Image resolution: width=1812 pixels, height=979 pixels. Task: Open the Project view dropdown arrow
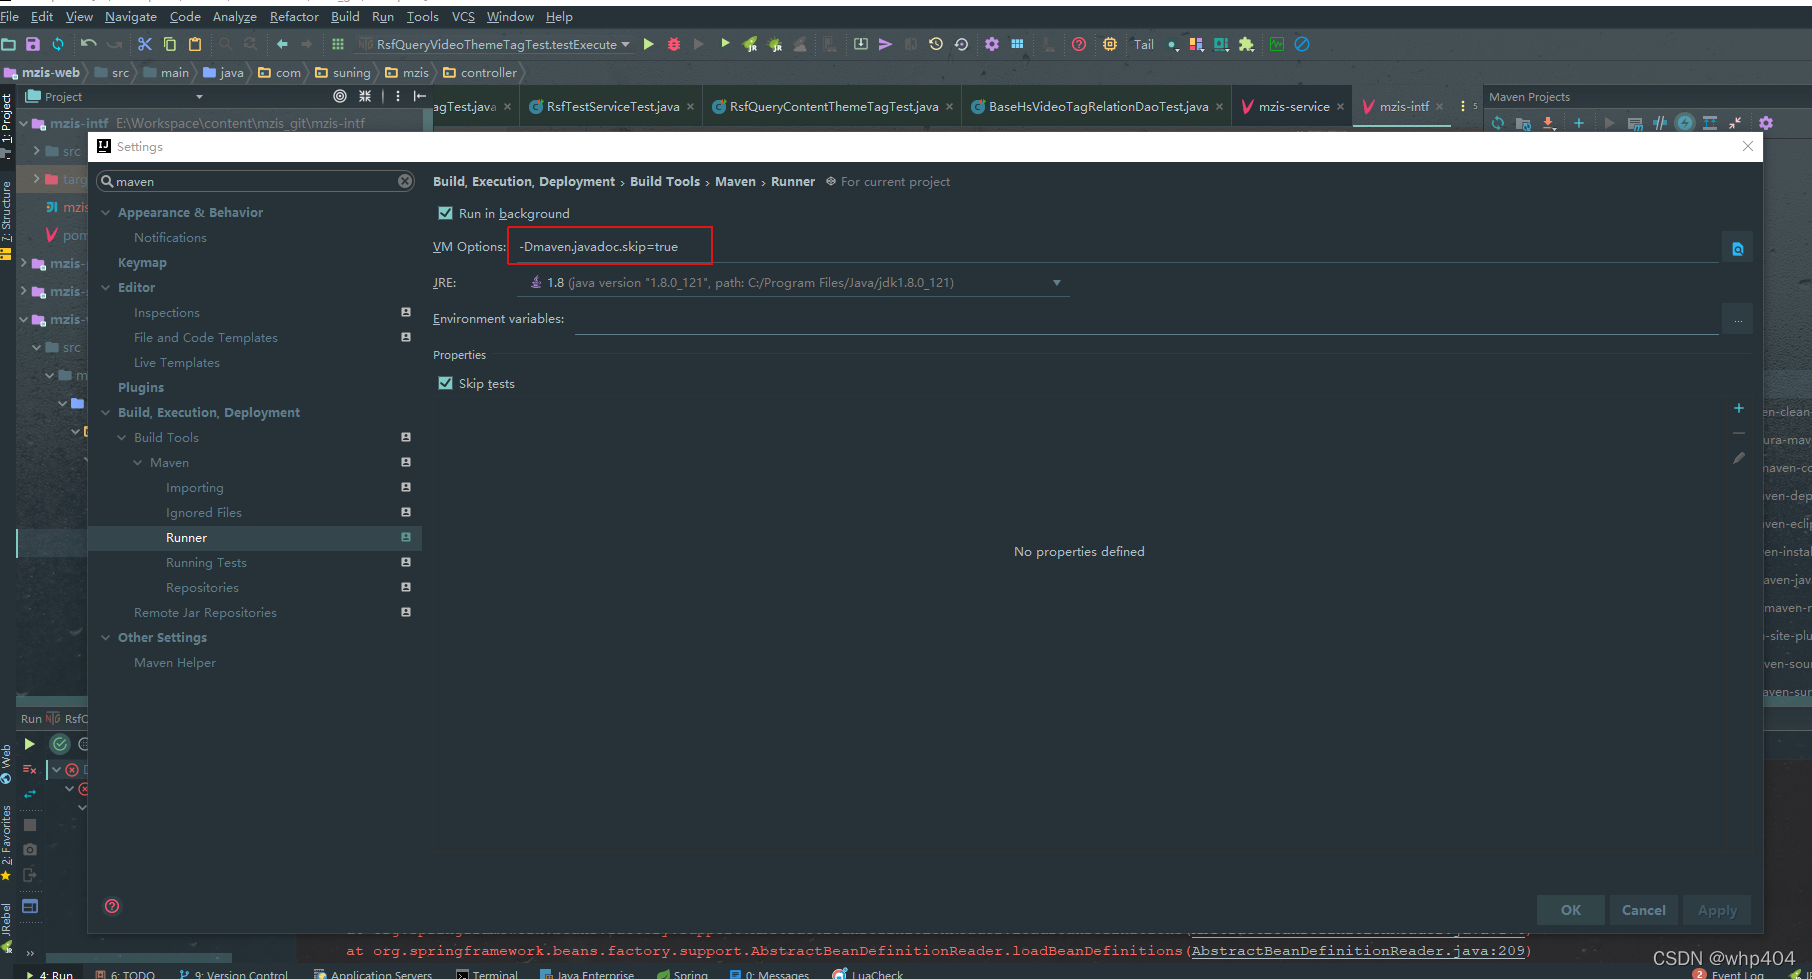199,97
